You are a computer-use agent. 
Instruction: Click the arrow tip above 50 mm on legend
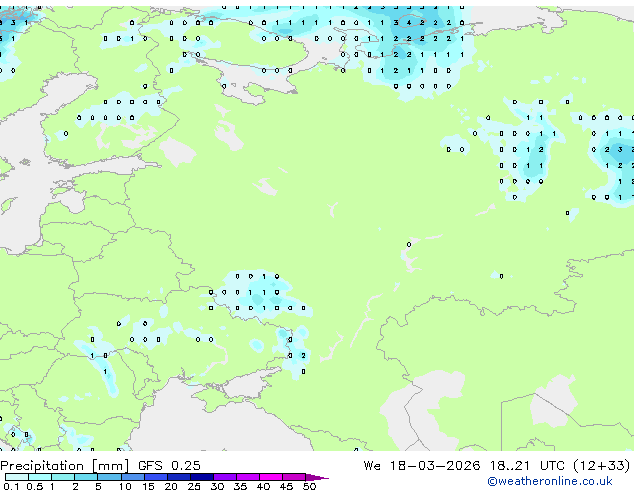(x=317, y=477)
